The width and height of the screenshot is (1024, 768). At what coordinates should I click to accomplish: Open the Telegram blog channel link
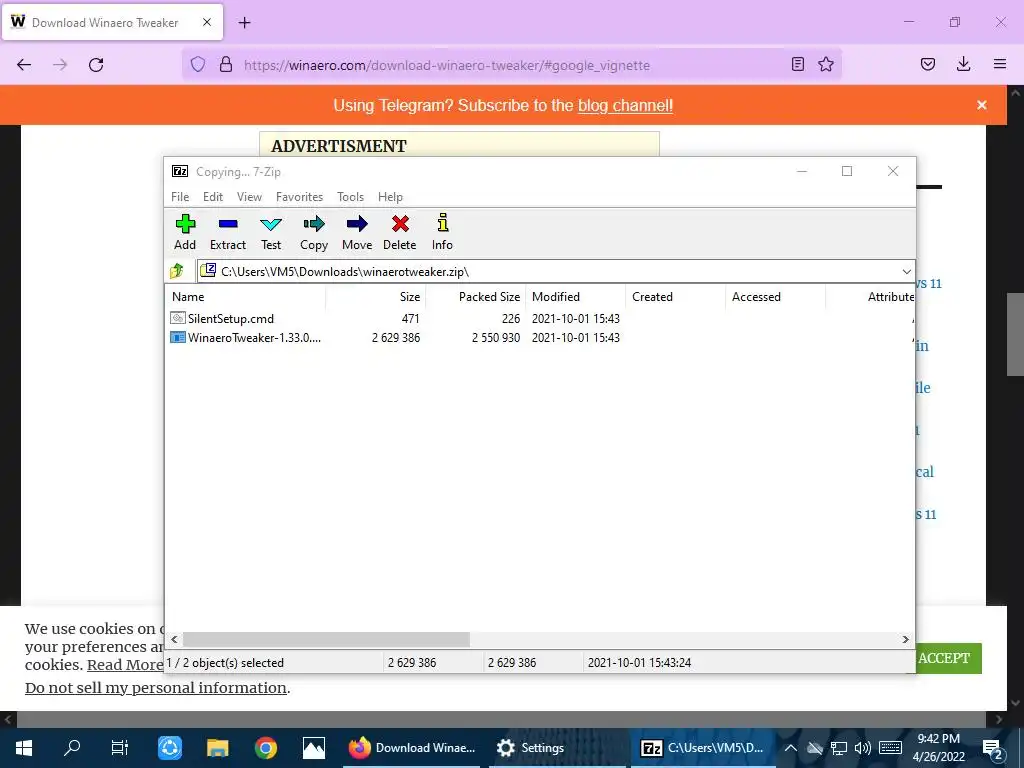625,105
